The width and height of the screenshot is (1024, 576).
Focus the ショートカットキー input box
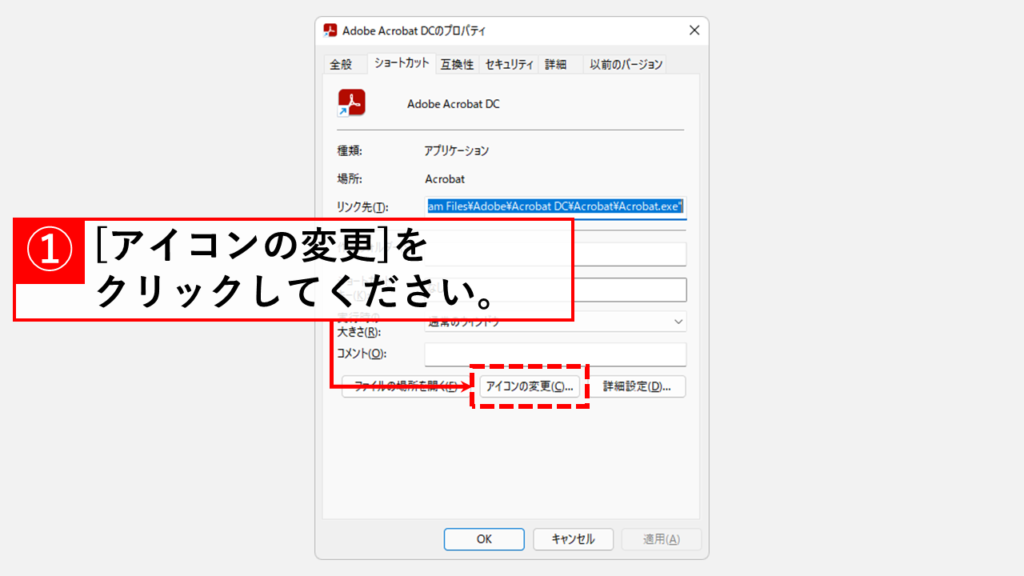point(628,290)
